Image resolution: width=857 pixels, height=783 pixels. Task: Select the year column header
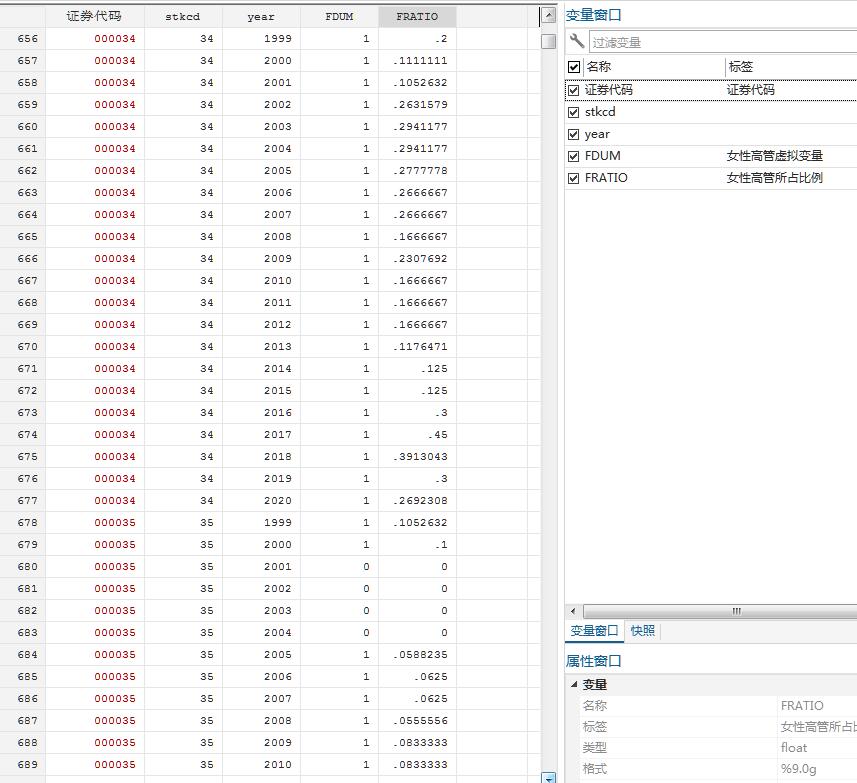tap(261, 16)
